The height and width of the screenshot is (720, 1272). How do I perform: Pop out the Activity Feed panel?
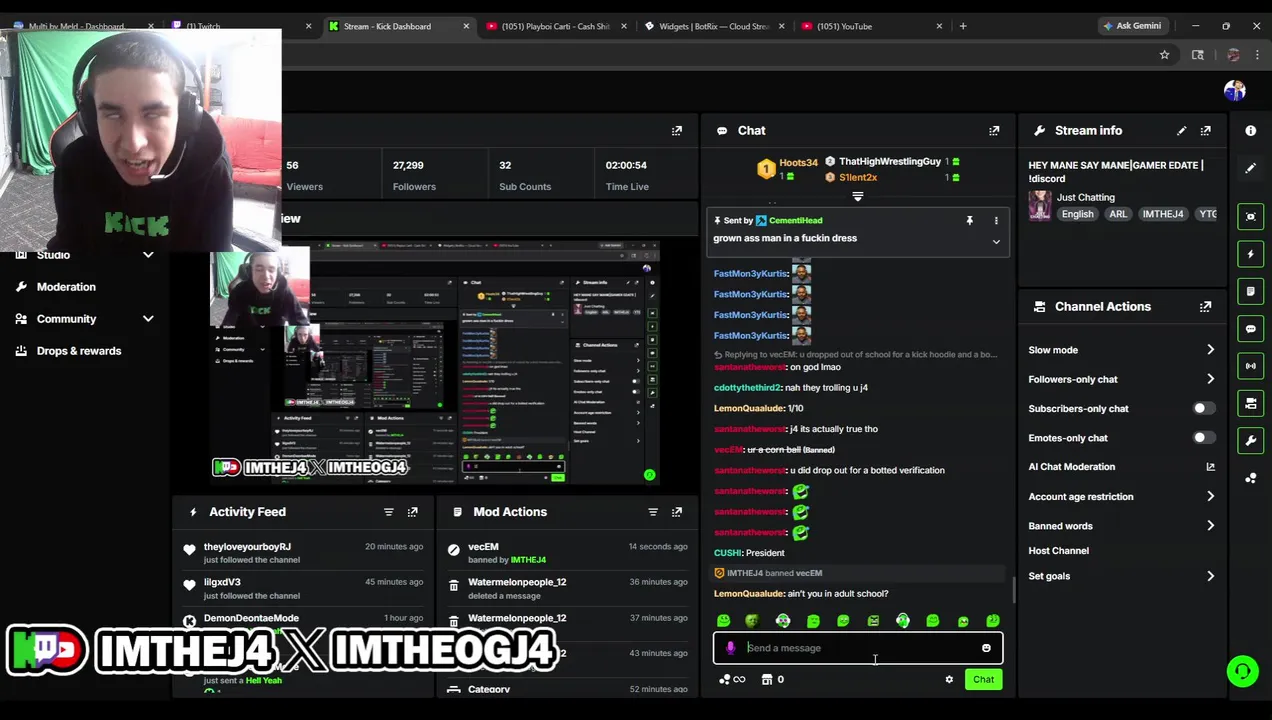coord(412,512)
